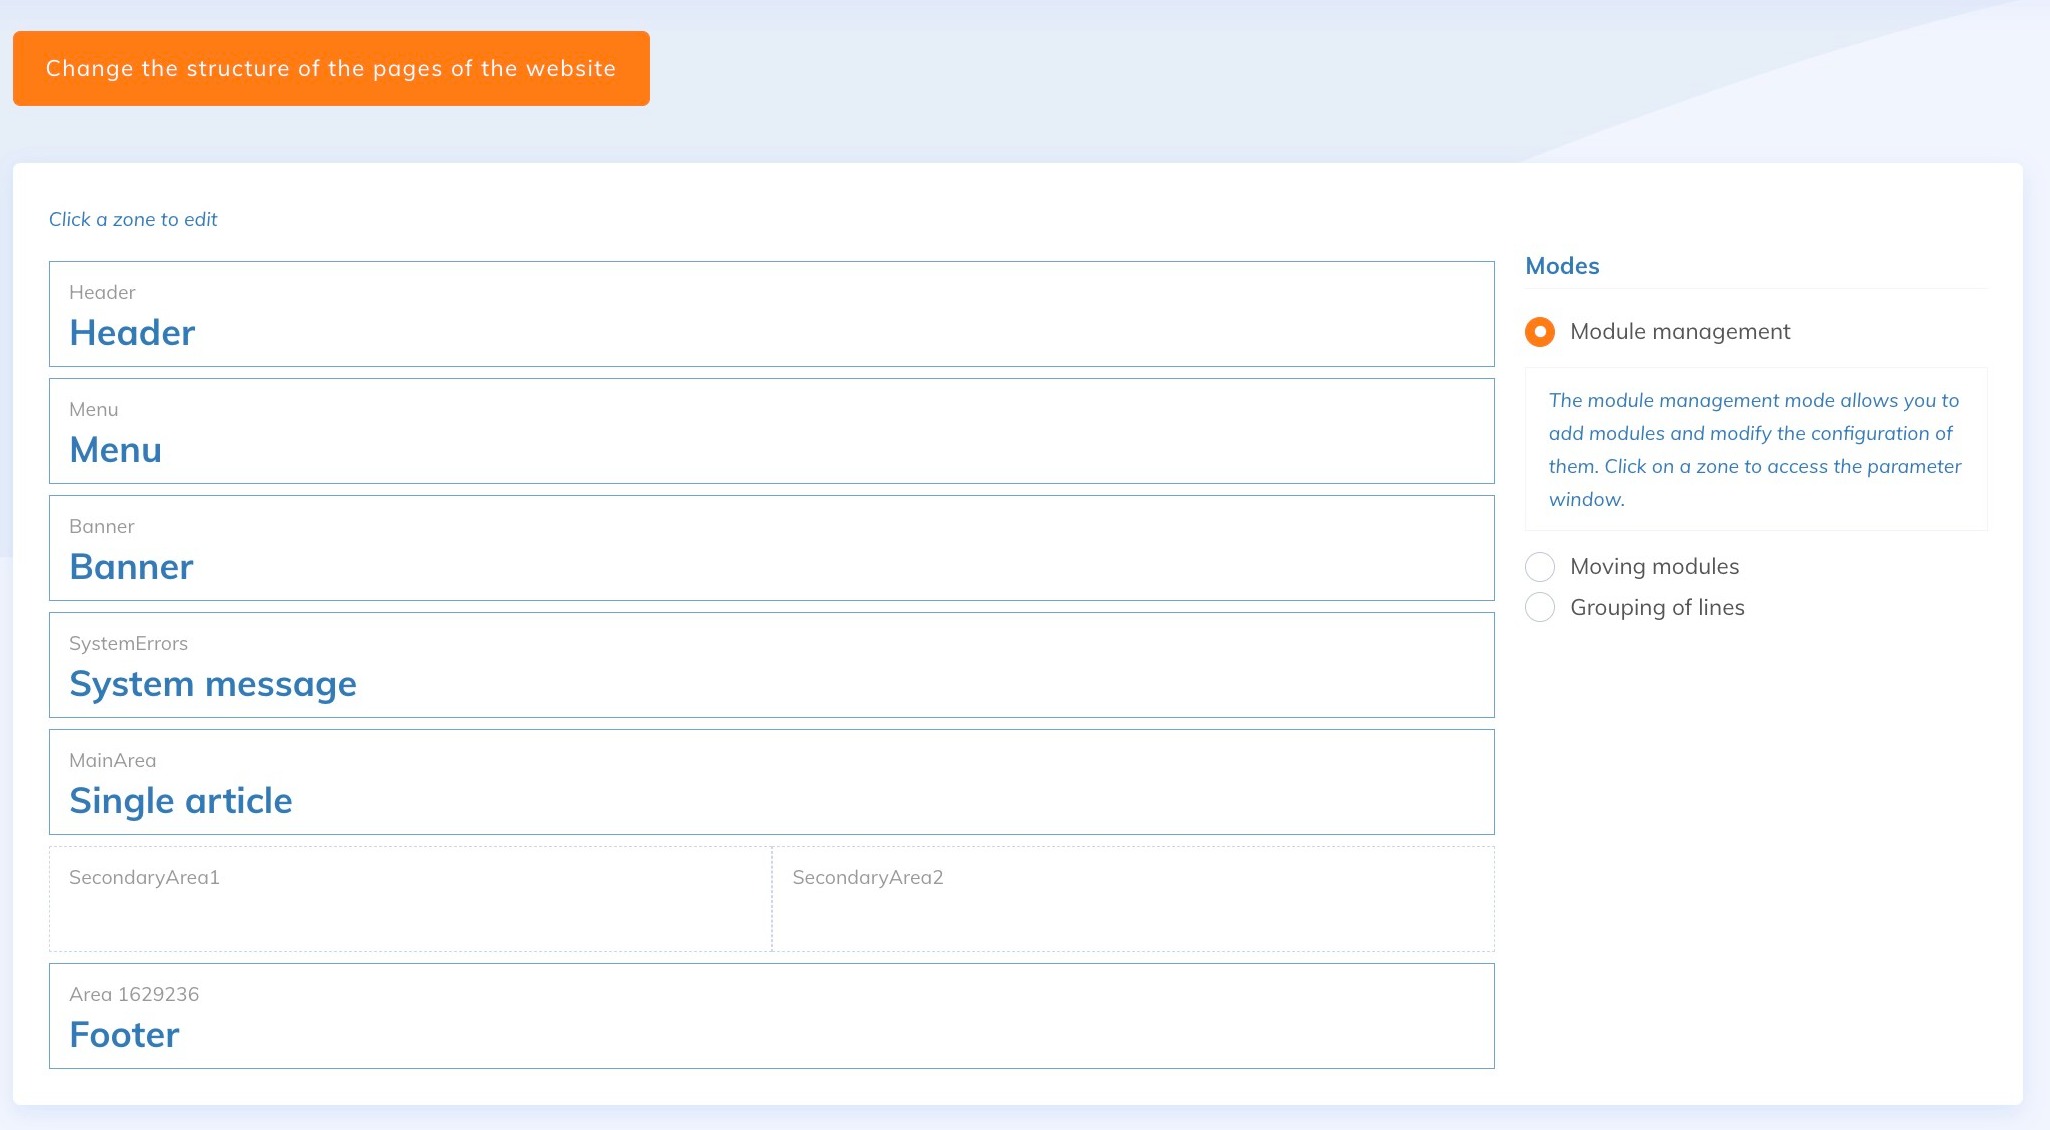Click the empty SecondaryArea1 zone
The width and height of the screenshot is (2050, 1130).
coord(410,899)
